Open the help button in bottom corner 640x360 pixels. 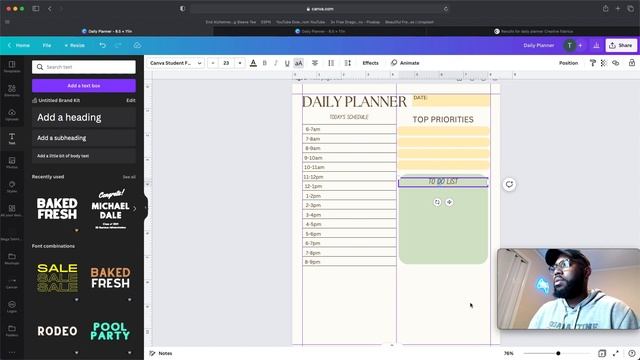tap(632, 353)
